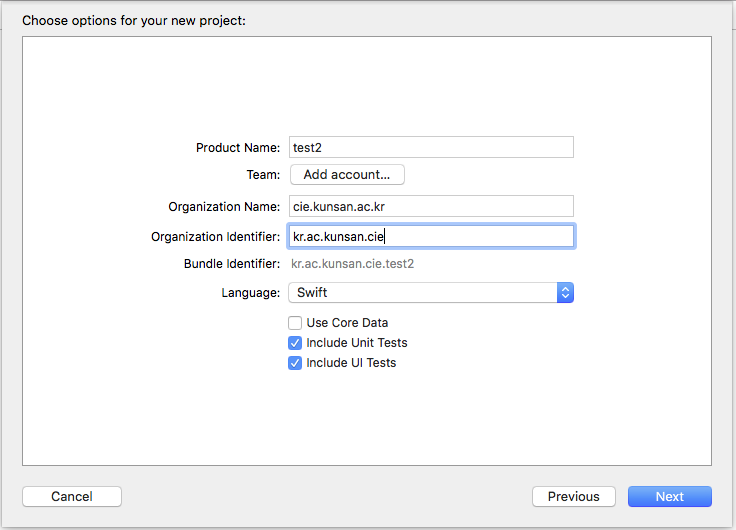Click inside the Organization Identifier field
Image resolution: width=736 pixels, height=530 pixels.
click(x=430, y=236)
